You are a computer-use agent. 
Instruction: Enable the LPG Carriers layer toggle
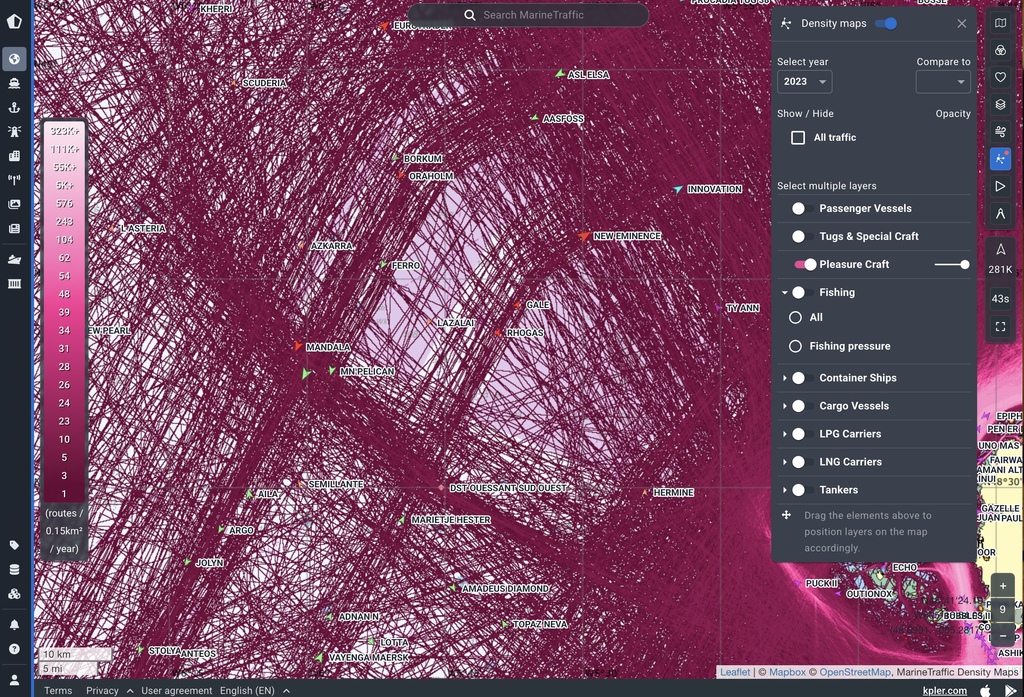tap(802, 434)
